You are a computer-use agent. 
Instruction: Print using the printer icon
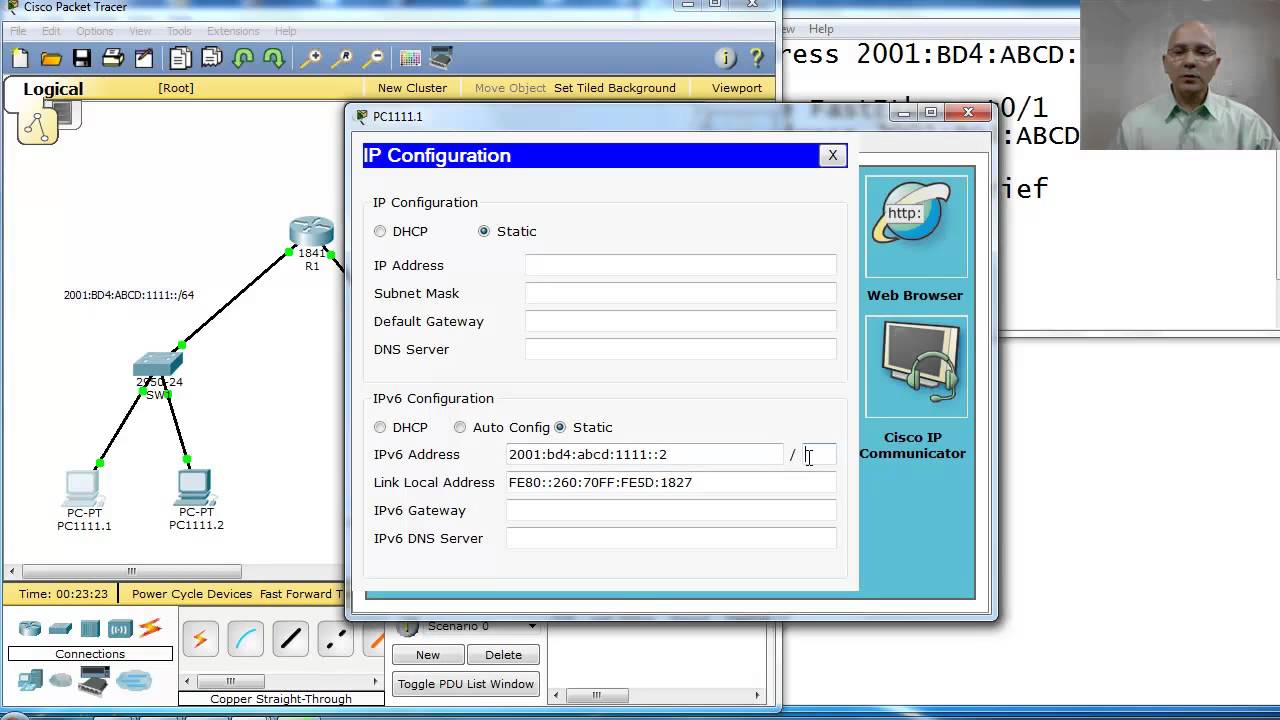[113, 59]
